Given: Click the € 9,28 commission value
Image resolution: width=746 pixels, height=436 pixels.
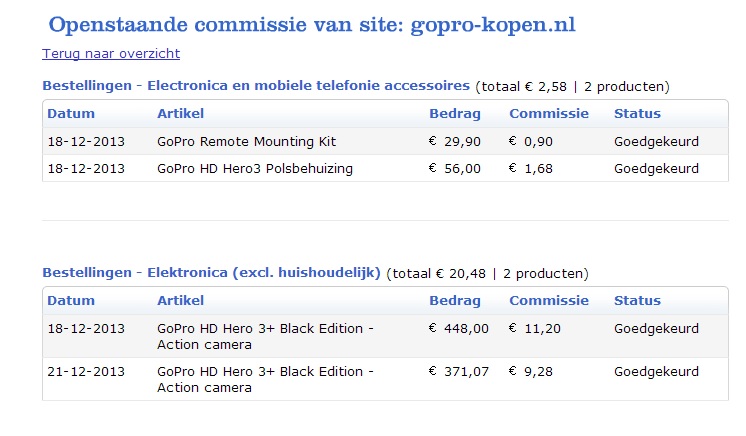Looking at the screenshot, I should click(x=530, y=371).
